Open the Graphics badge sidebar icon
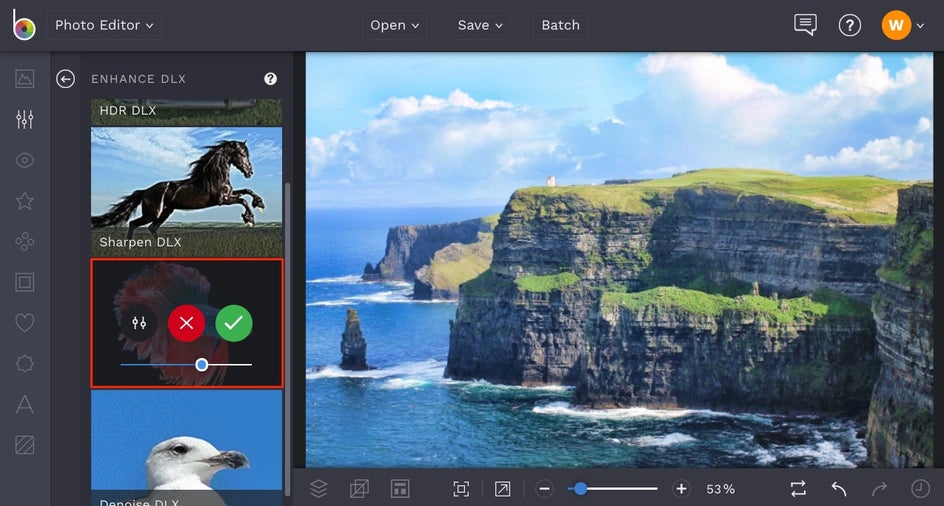The image size is (944, 506). pos(25,363)
